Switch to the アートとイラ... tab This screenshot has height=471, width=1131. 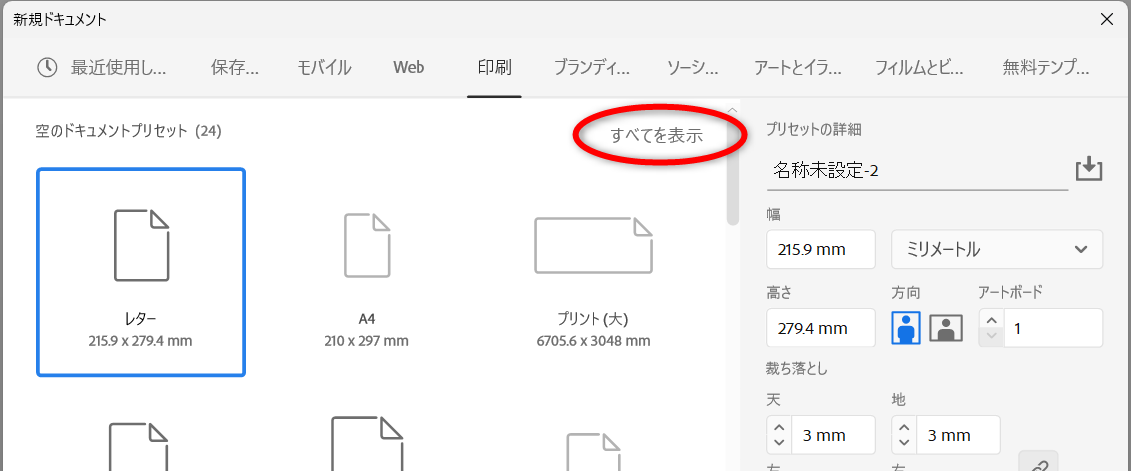point(797,68)
